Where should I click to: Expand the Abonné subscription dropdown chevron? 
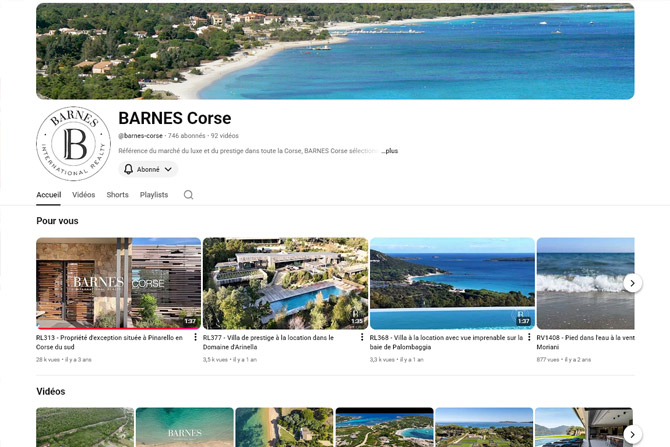point(168,170)
